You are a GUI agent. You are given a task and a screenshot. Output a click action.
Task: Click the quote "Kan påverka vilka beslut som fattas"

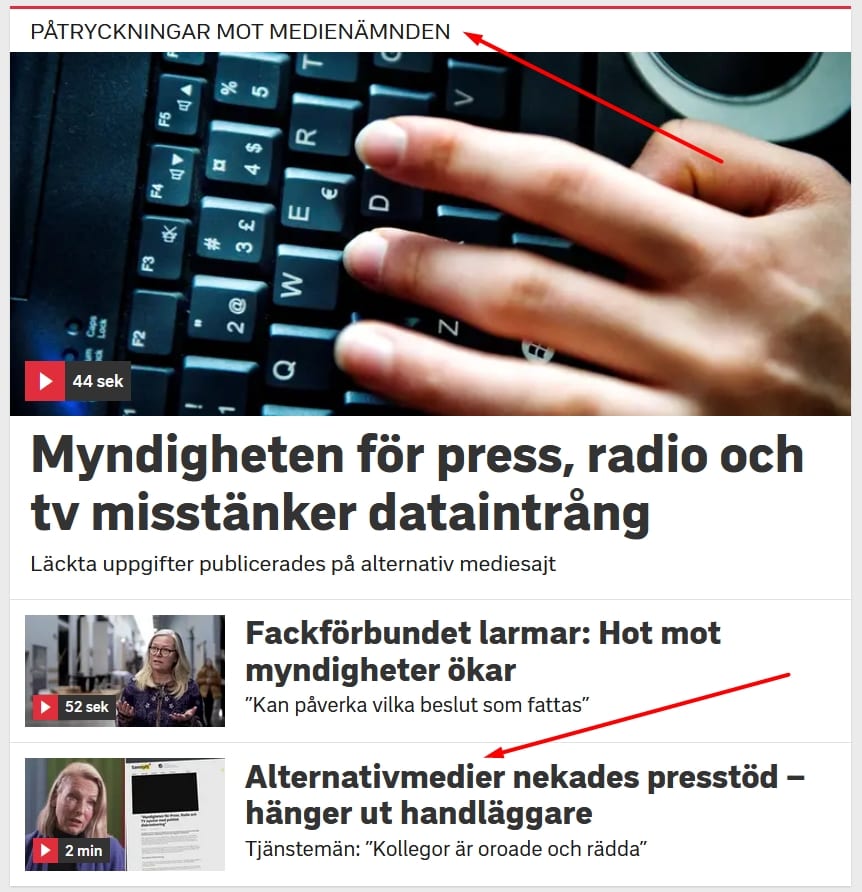[417, 705]
